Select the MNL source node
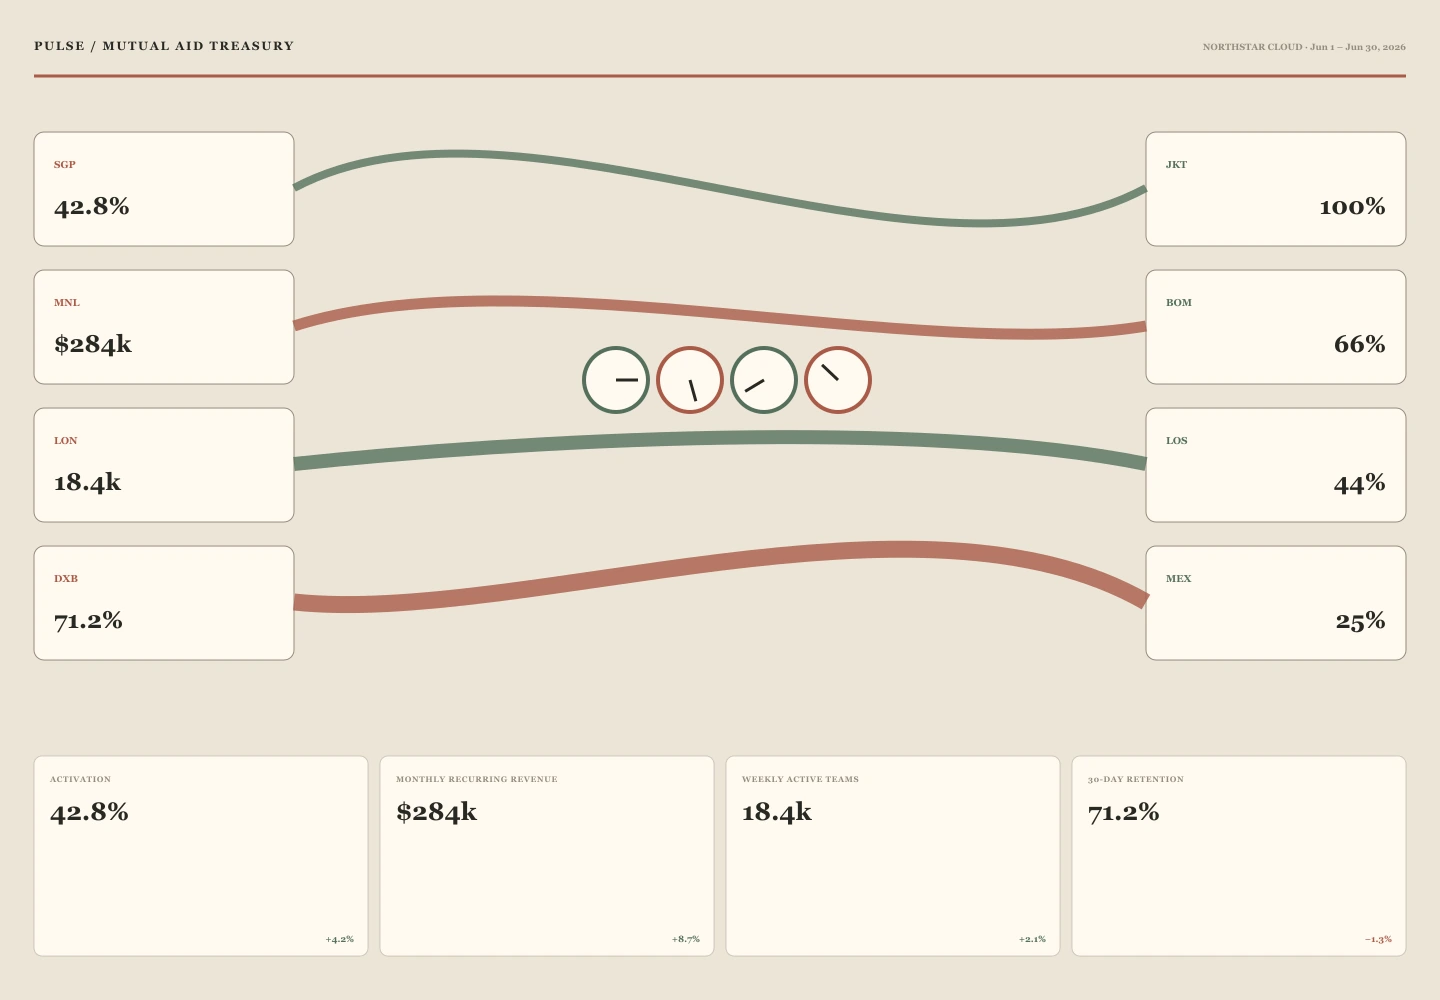Image resolution: width=1440 pixels, height=1000 pixels. coord(164,327)
